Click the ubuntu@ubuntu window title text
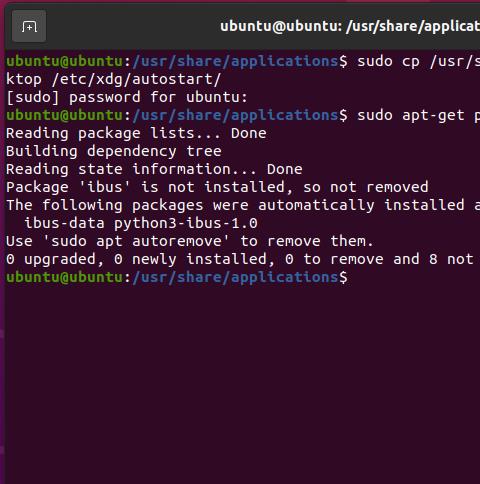 (x=350, y=26)
